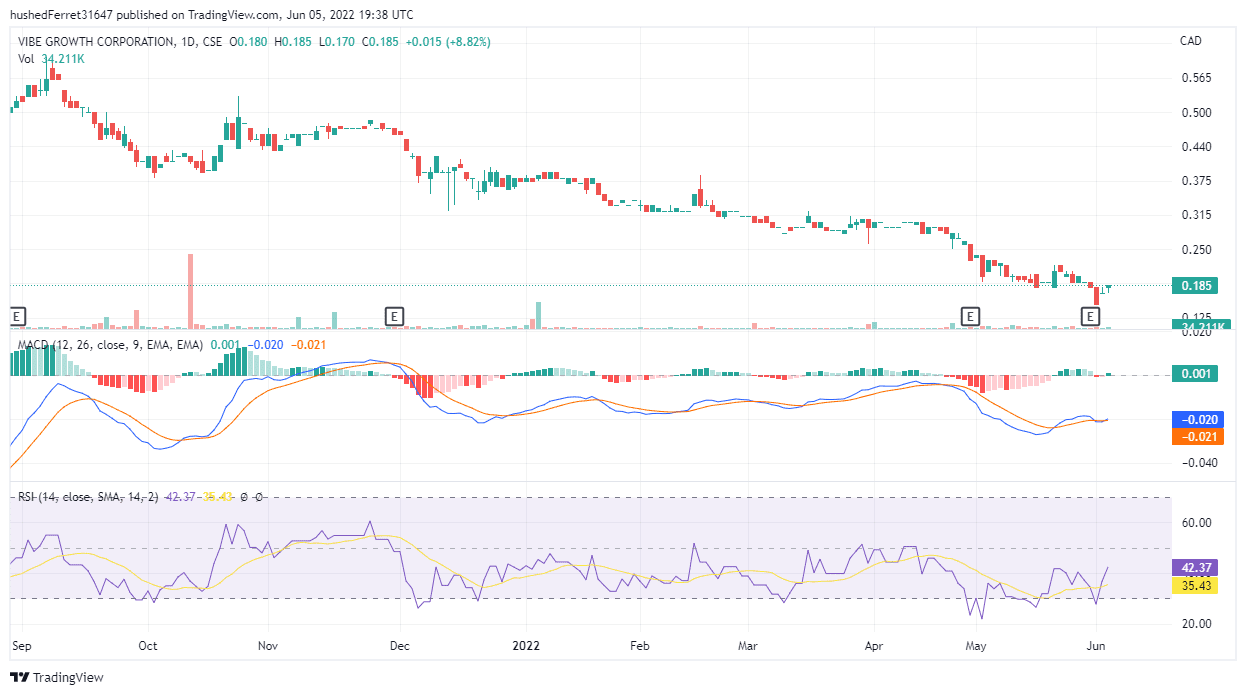Click the June earnings E marker
The height and width of the screenshot is (695, 1246).
pos(1091,316)
